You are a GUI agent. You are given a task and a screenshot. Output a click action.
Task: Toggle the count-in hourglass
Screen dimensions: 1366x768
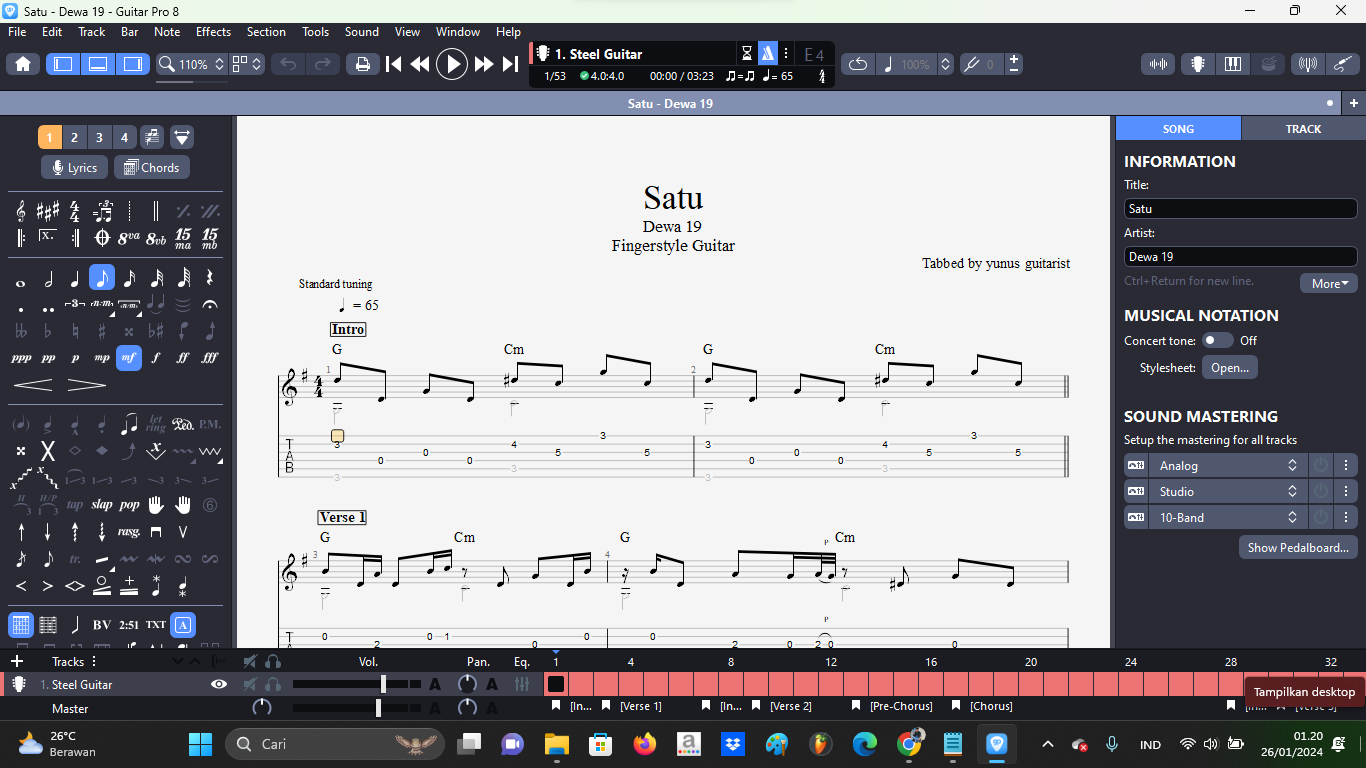click(746, 54)
